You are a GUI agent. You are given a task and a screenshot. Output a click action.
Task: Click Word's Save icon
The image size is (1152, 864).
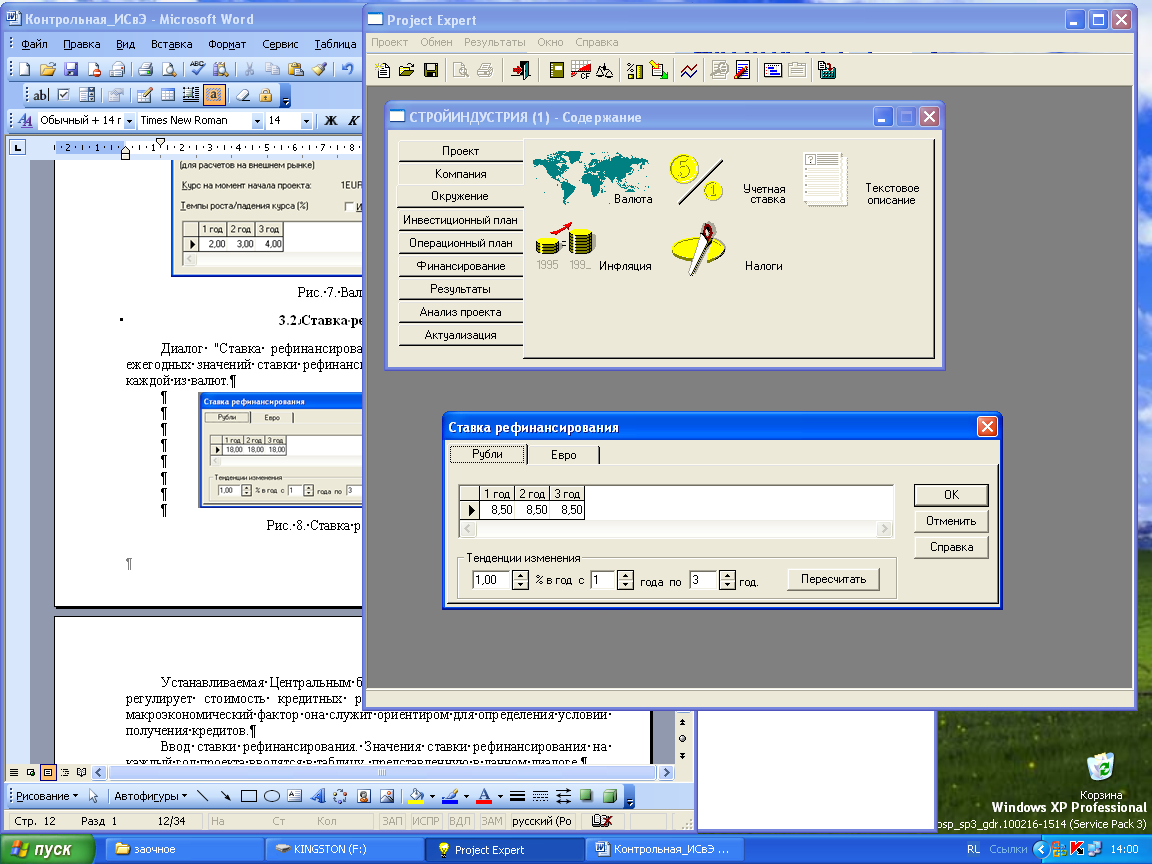pos(71,69)
